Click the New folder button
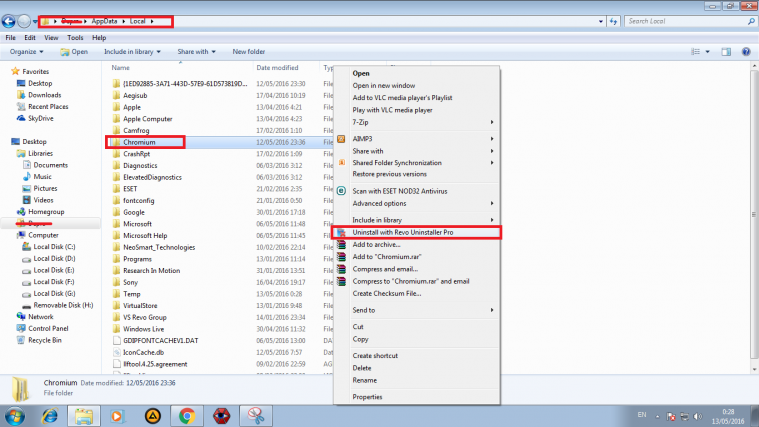 coord(248,52)
